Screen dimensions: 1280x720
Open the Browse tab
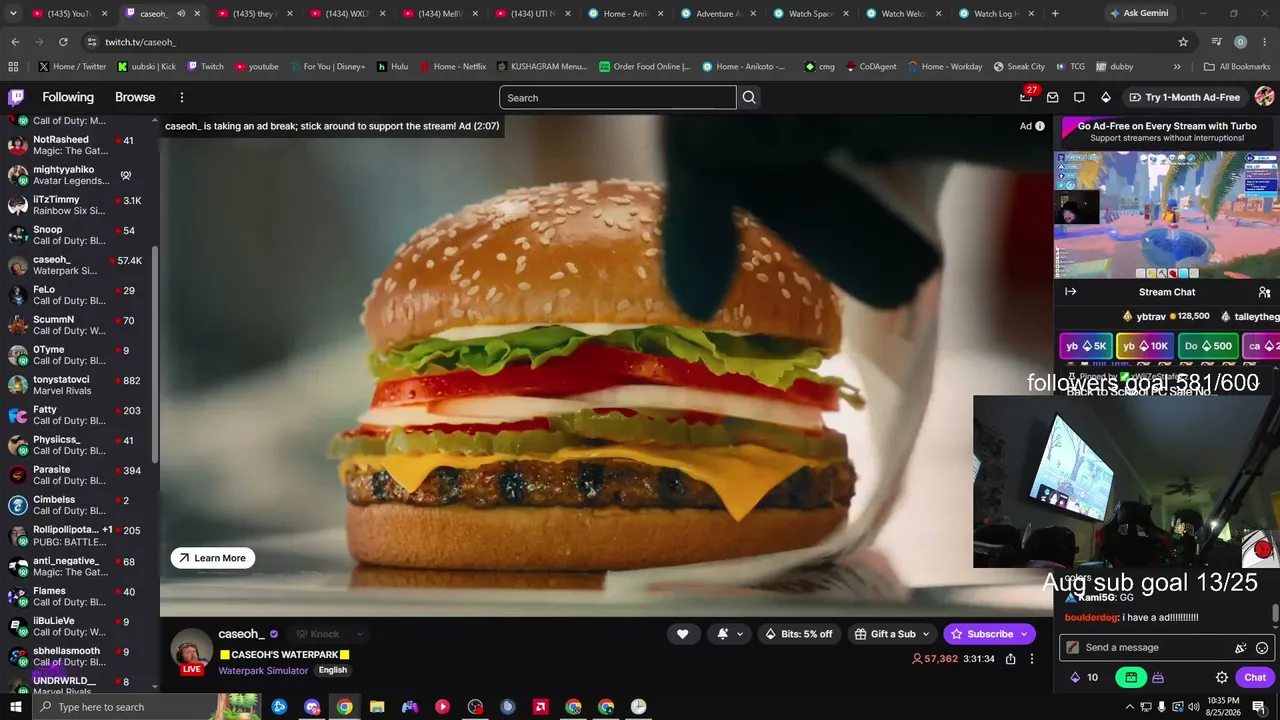[x=135, y=97]
